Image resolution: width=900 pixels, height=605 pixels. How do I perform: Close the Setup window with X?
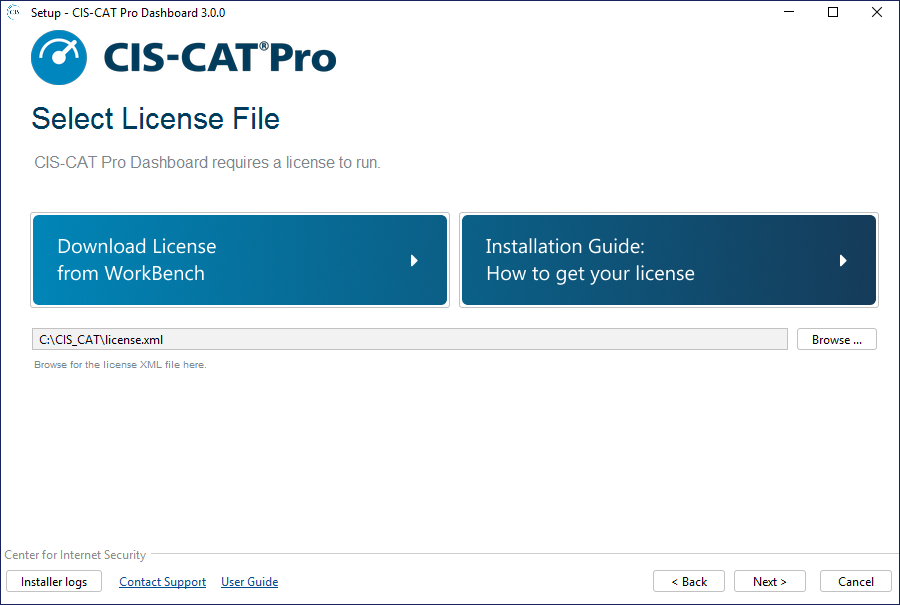pos(877,13)
